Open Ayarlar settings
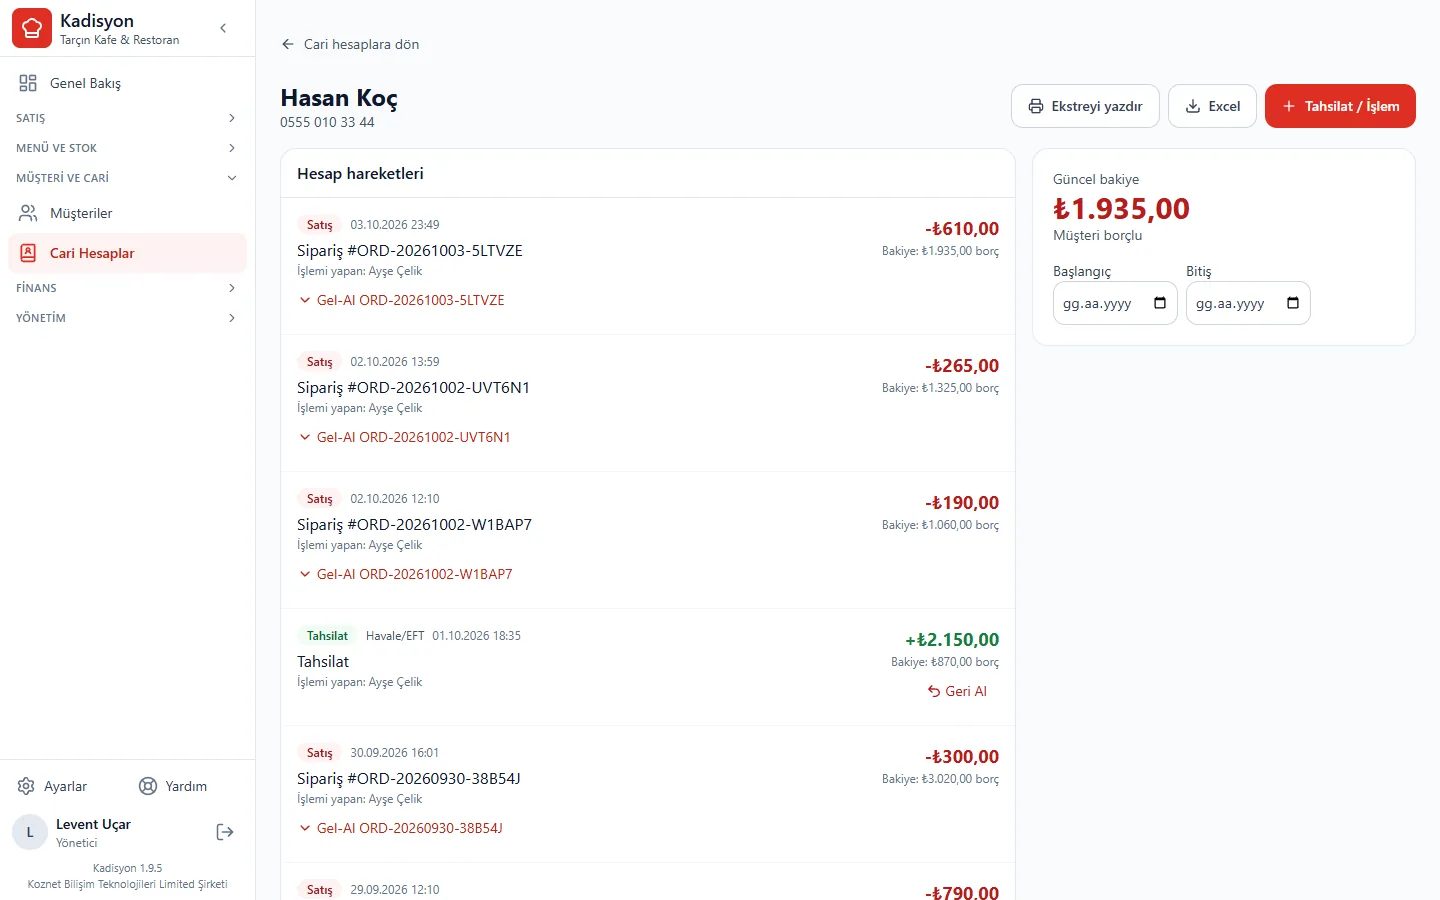This screenshot has width=1440, height=900. point(52,786)
